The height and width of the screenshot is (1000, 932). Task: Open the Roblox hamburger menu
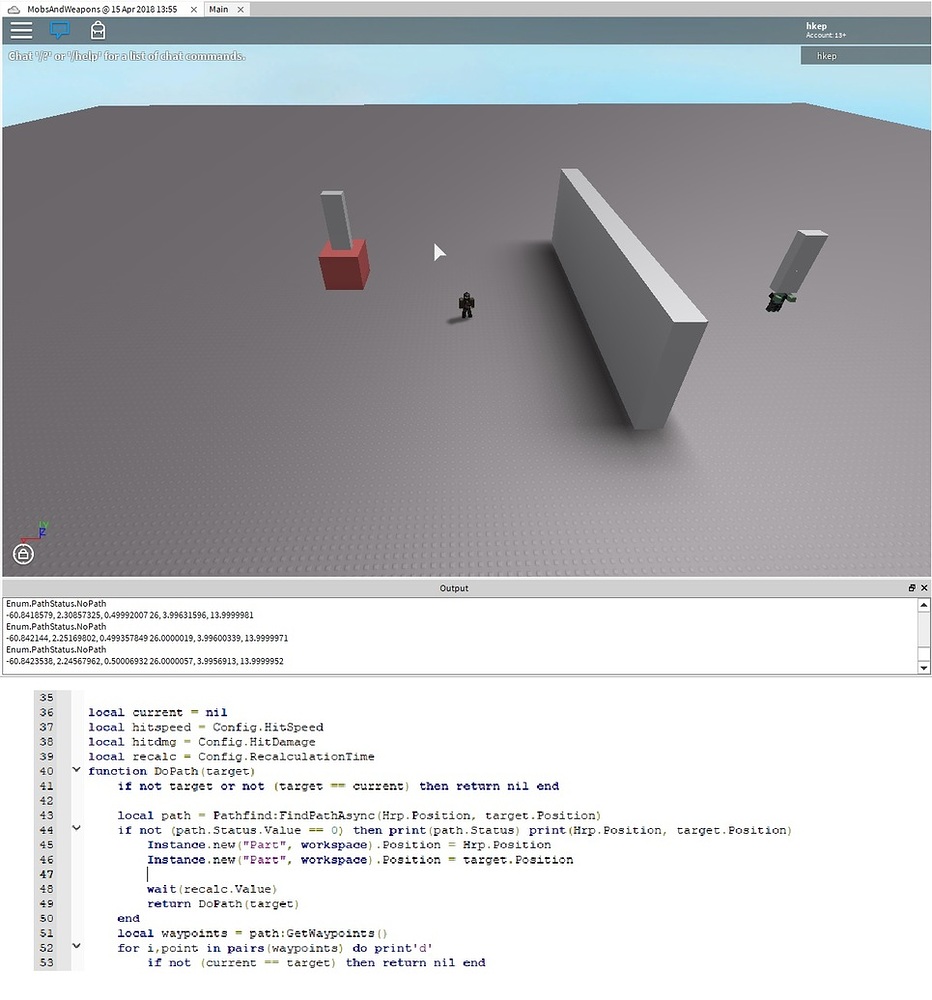coord(21,30)
